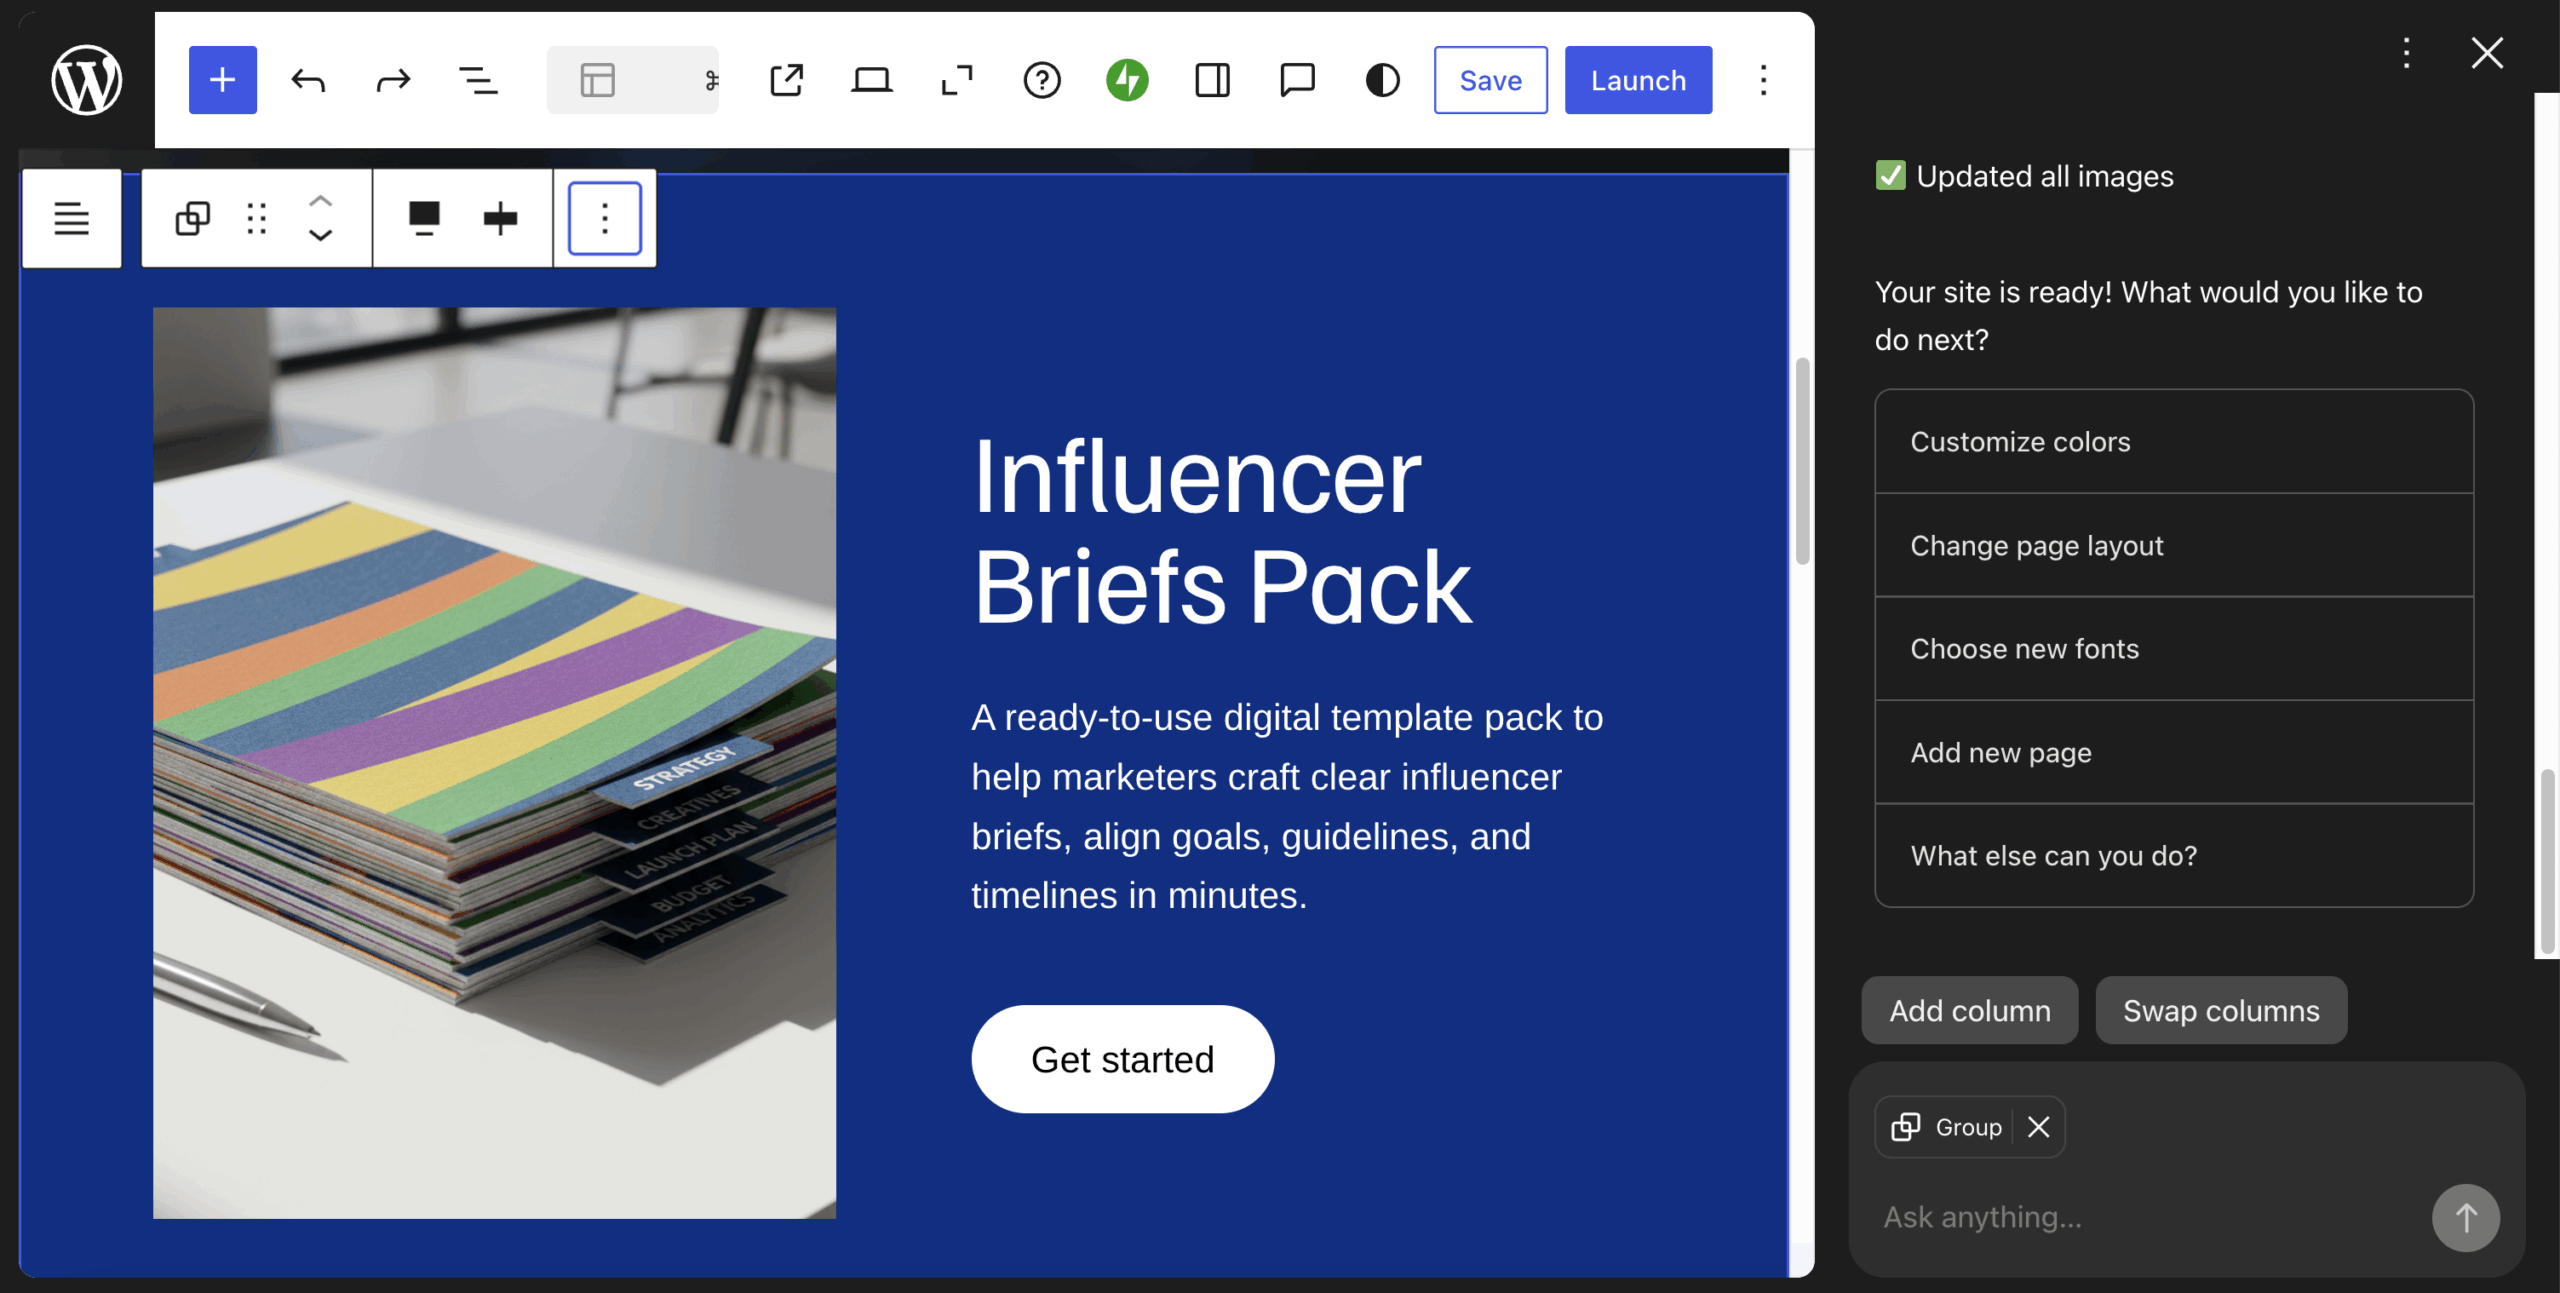
Task: Open the Help panel
Action: point(1042,80)
